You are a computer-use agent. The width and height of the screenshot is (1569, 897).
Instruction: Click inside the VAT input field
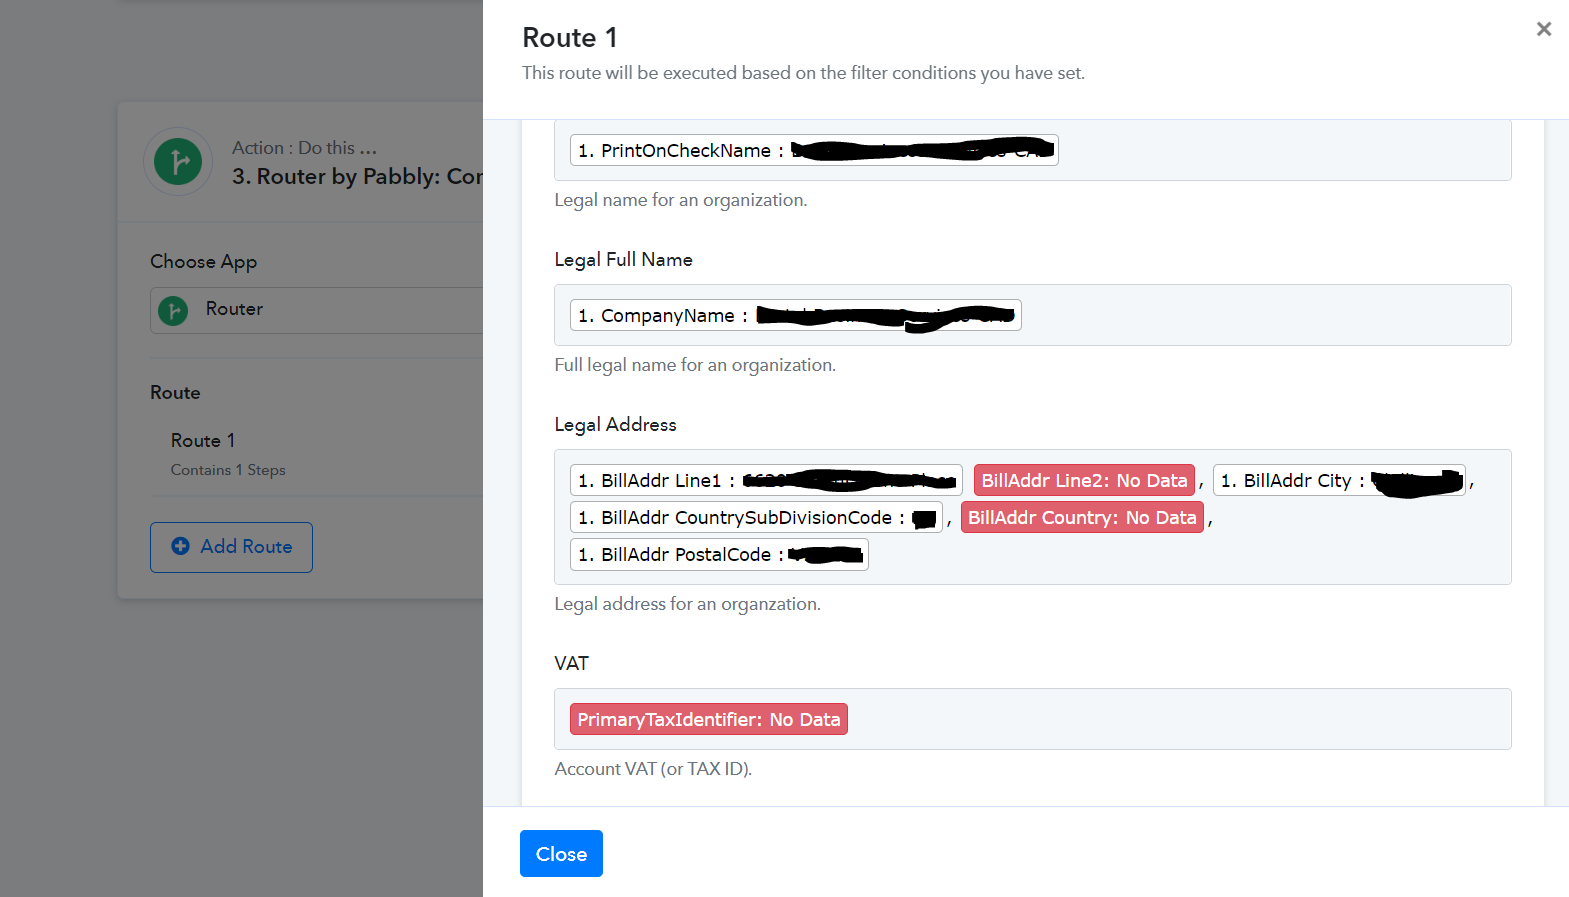tap(1178, 719)
